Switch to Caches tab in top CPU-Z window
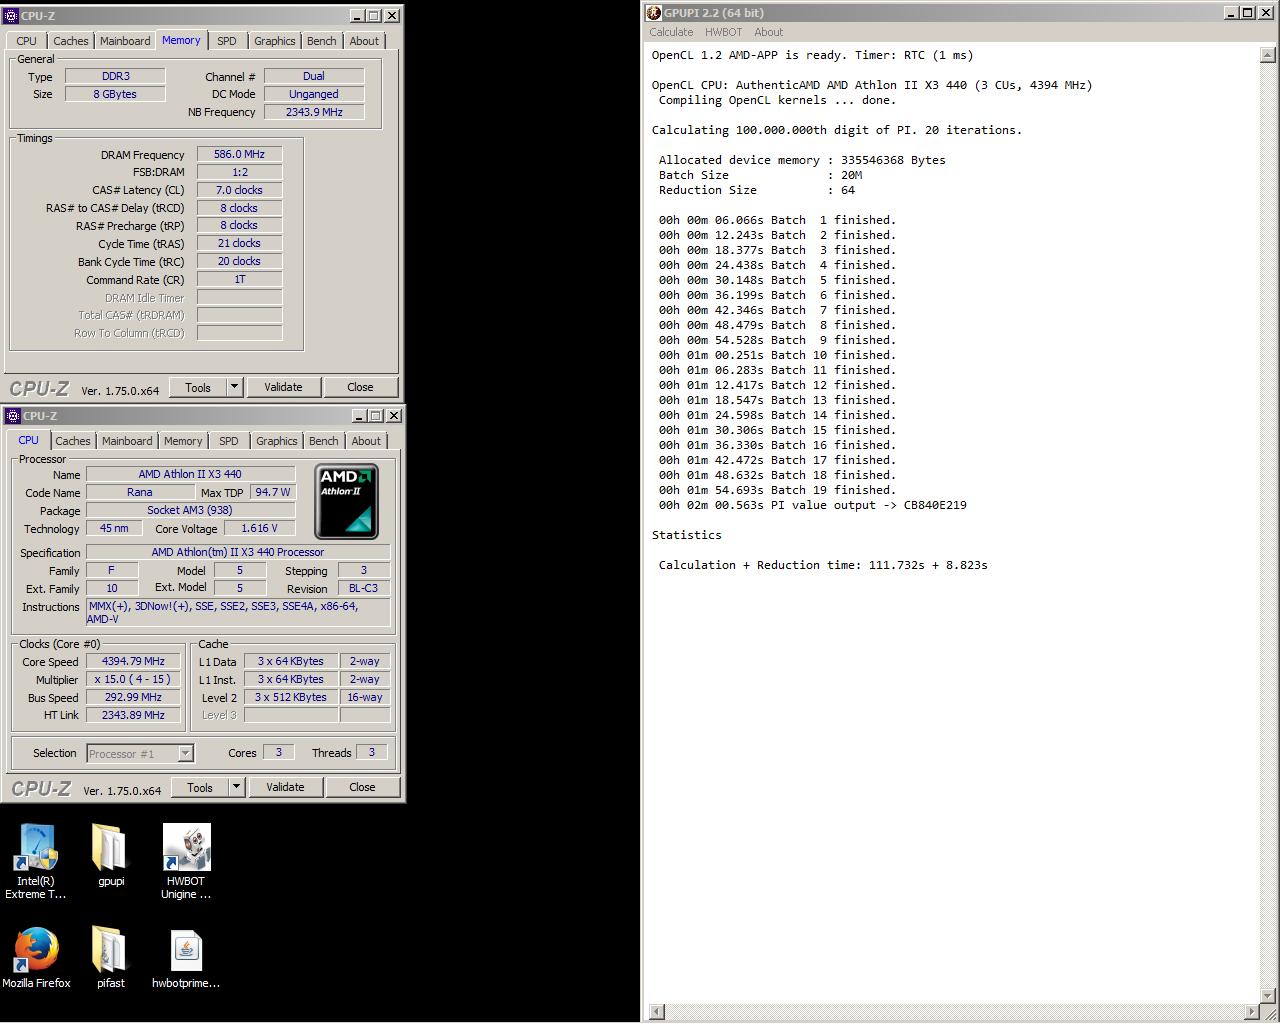 (70, 41)
